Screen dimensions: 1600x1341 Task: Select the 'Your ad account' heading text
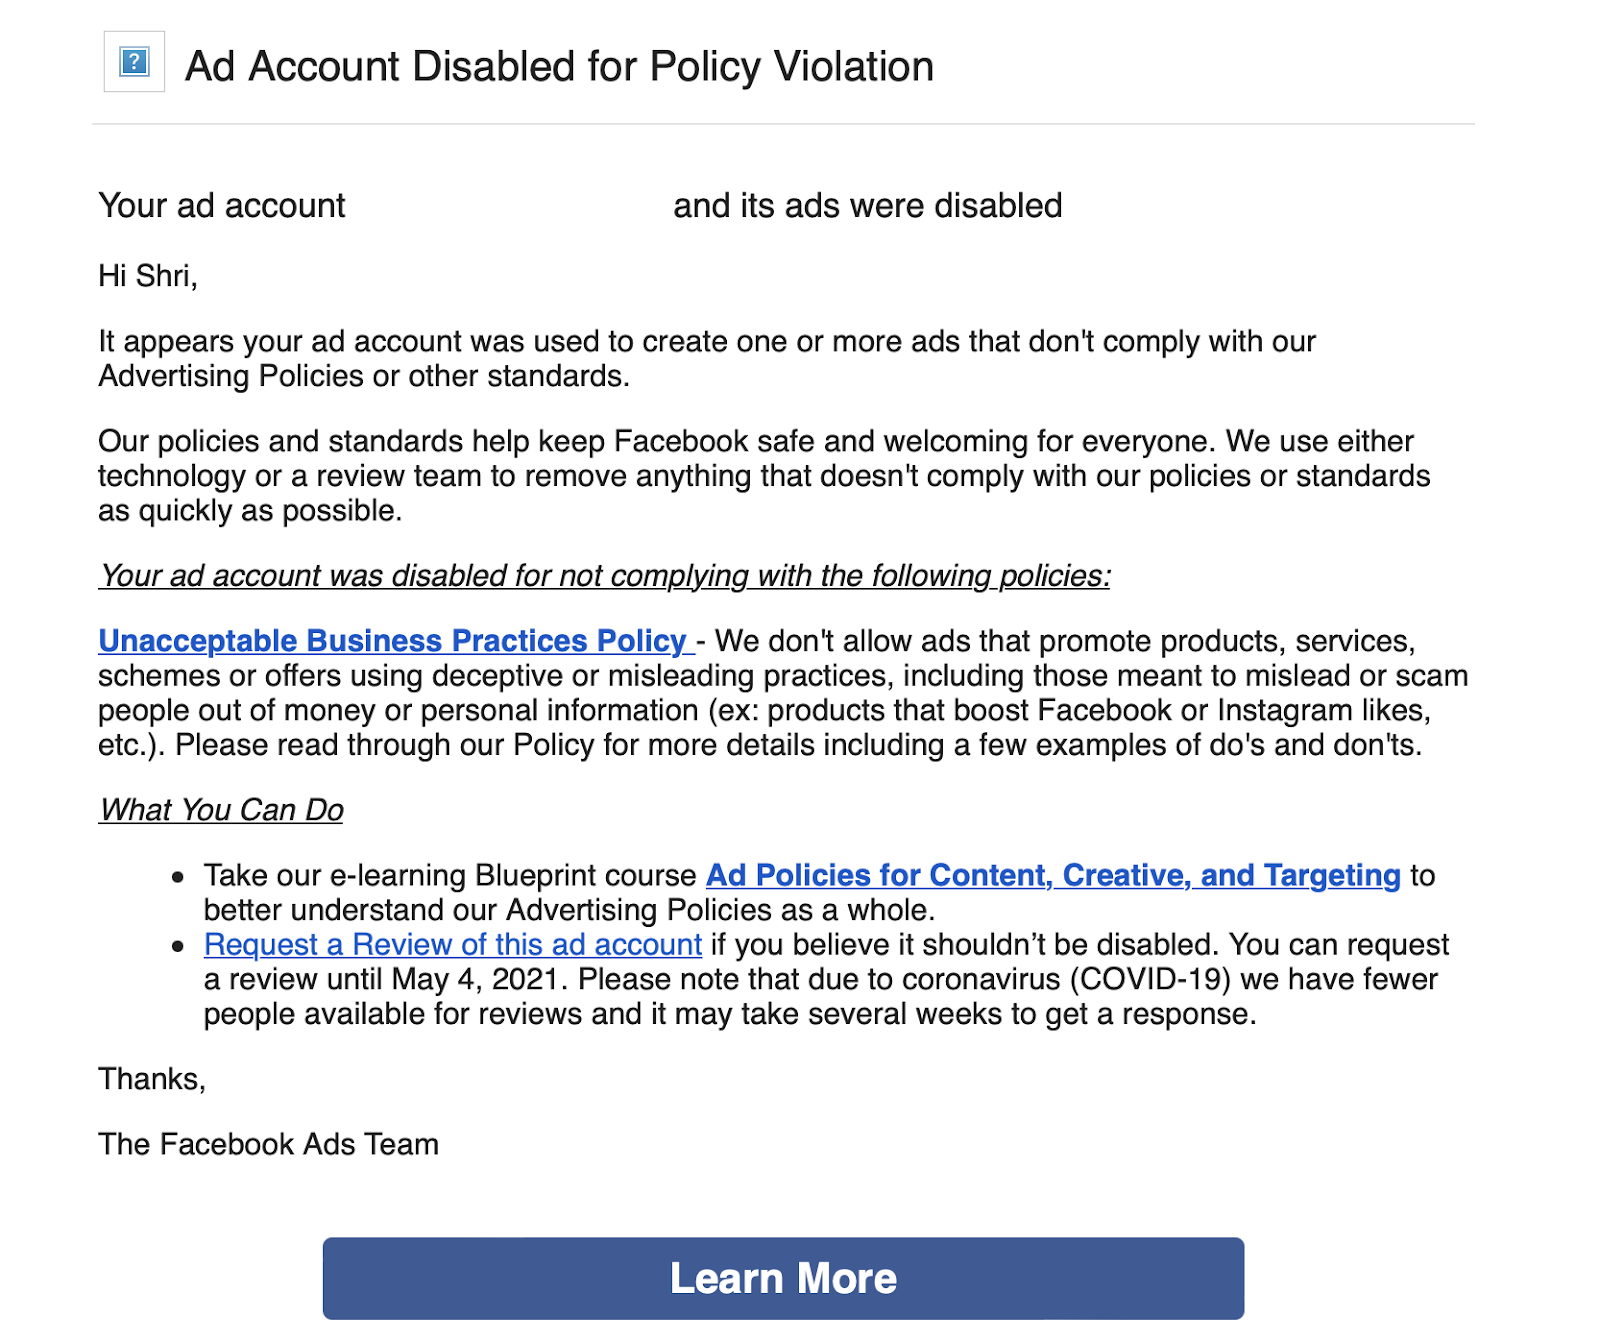(222, 206)
